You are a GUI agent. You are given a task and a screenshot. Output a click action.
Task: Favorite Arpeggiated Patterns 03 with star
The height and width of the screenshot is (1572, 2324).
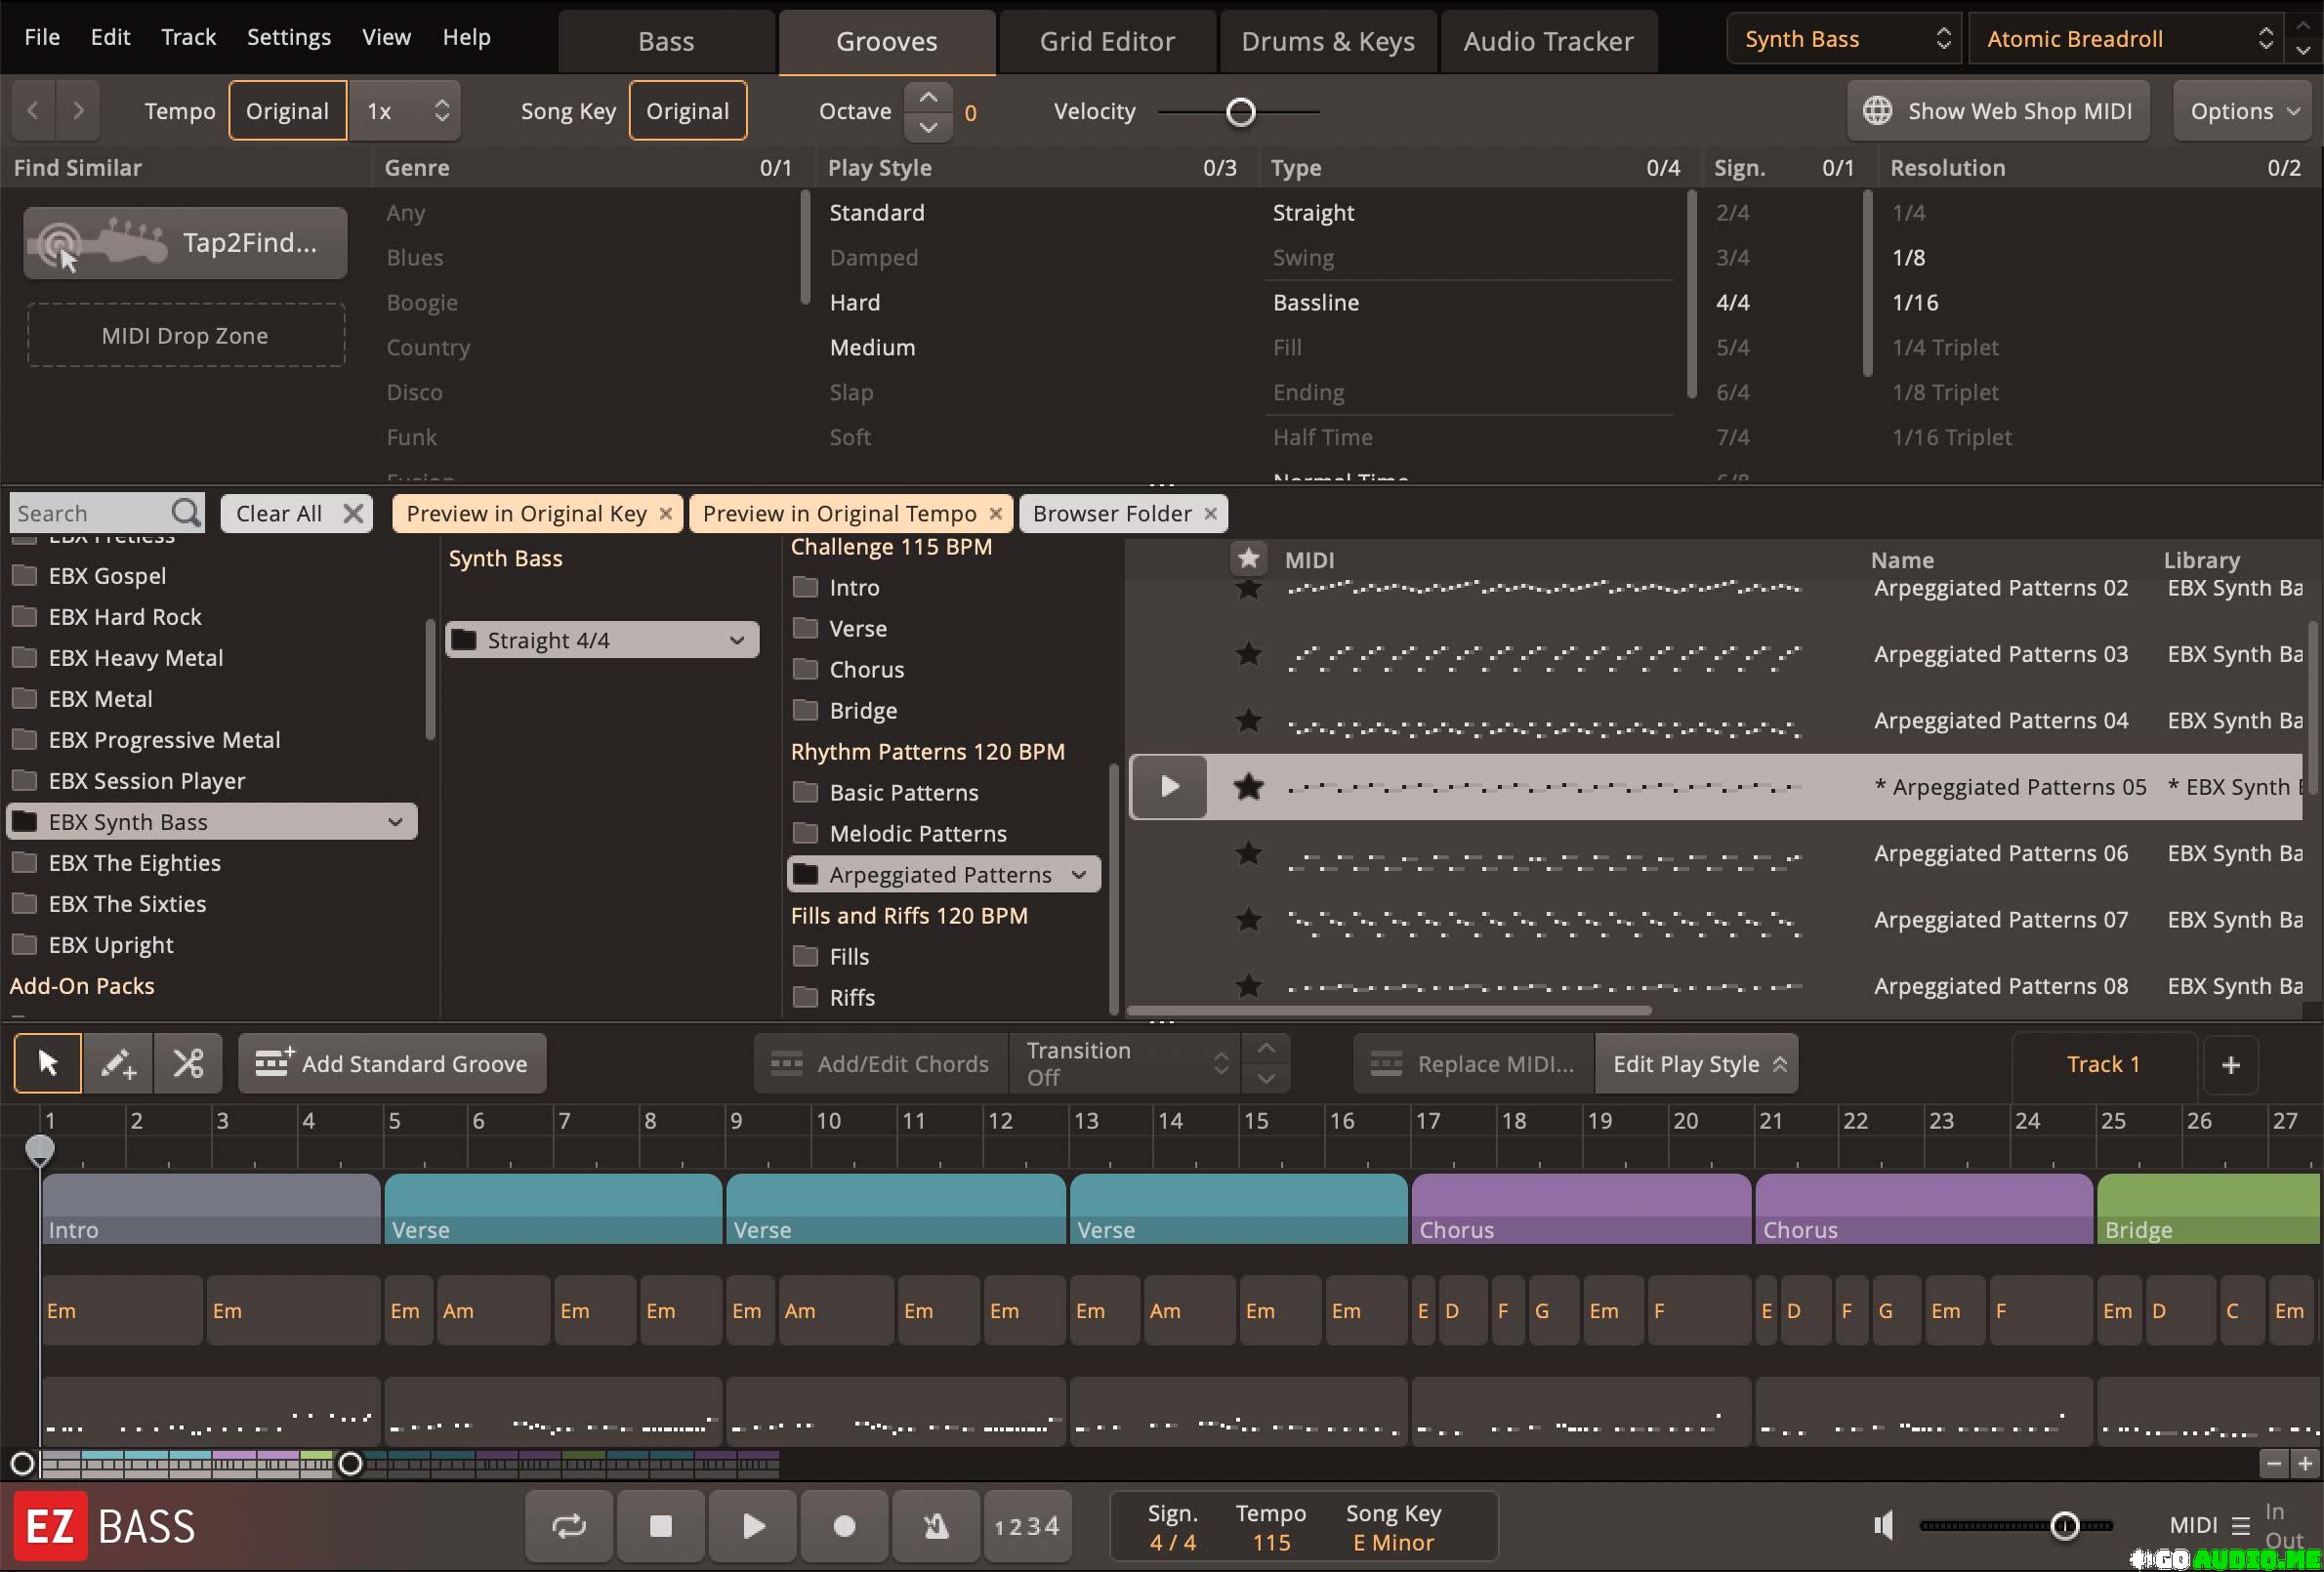(1248, 654)
